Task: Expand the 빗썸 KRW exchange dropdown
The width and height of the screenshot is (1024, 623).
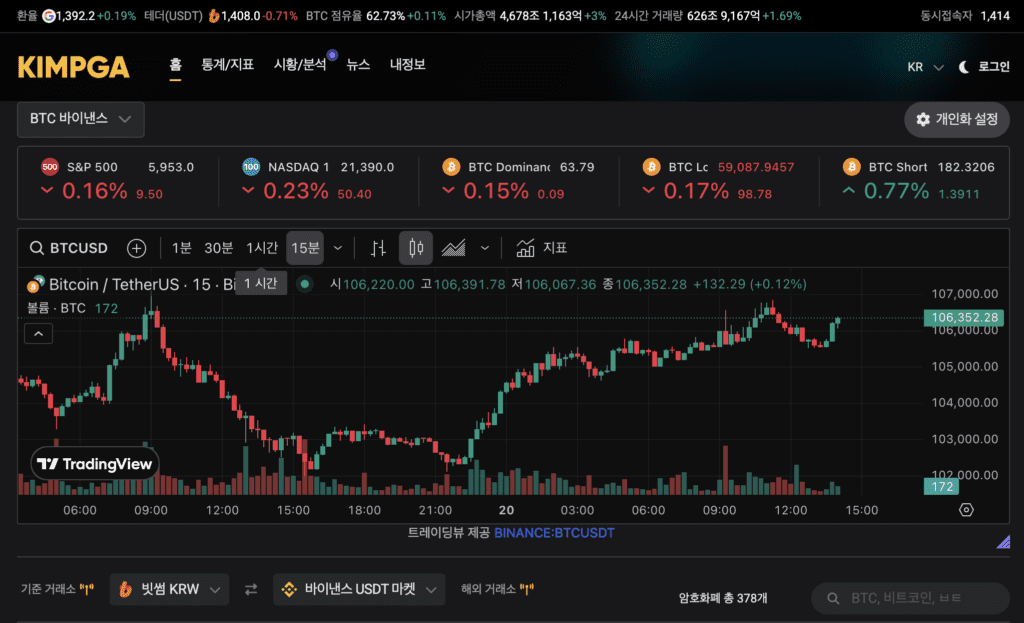Action: [170, 590]
